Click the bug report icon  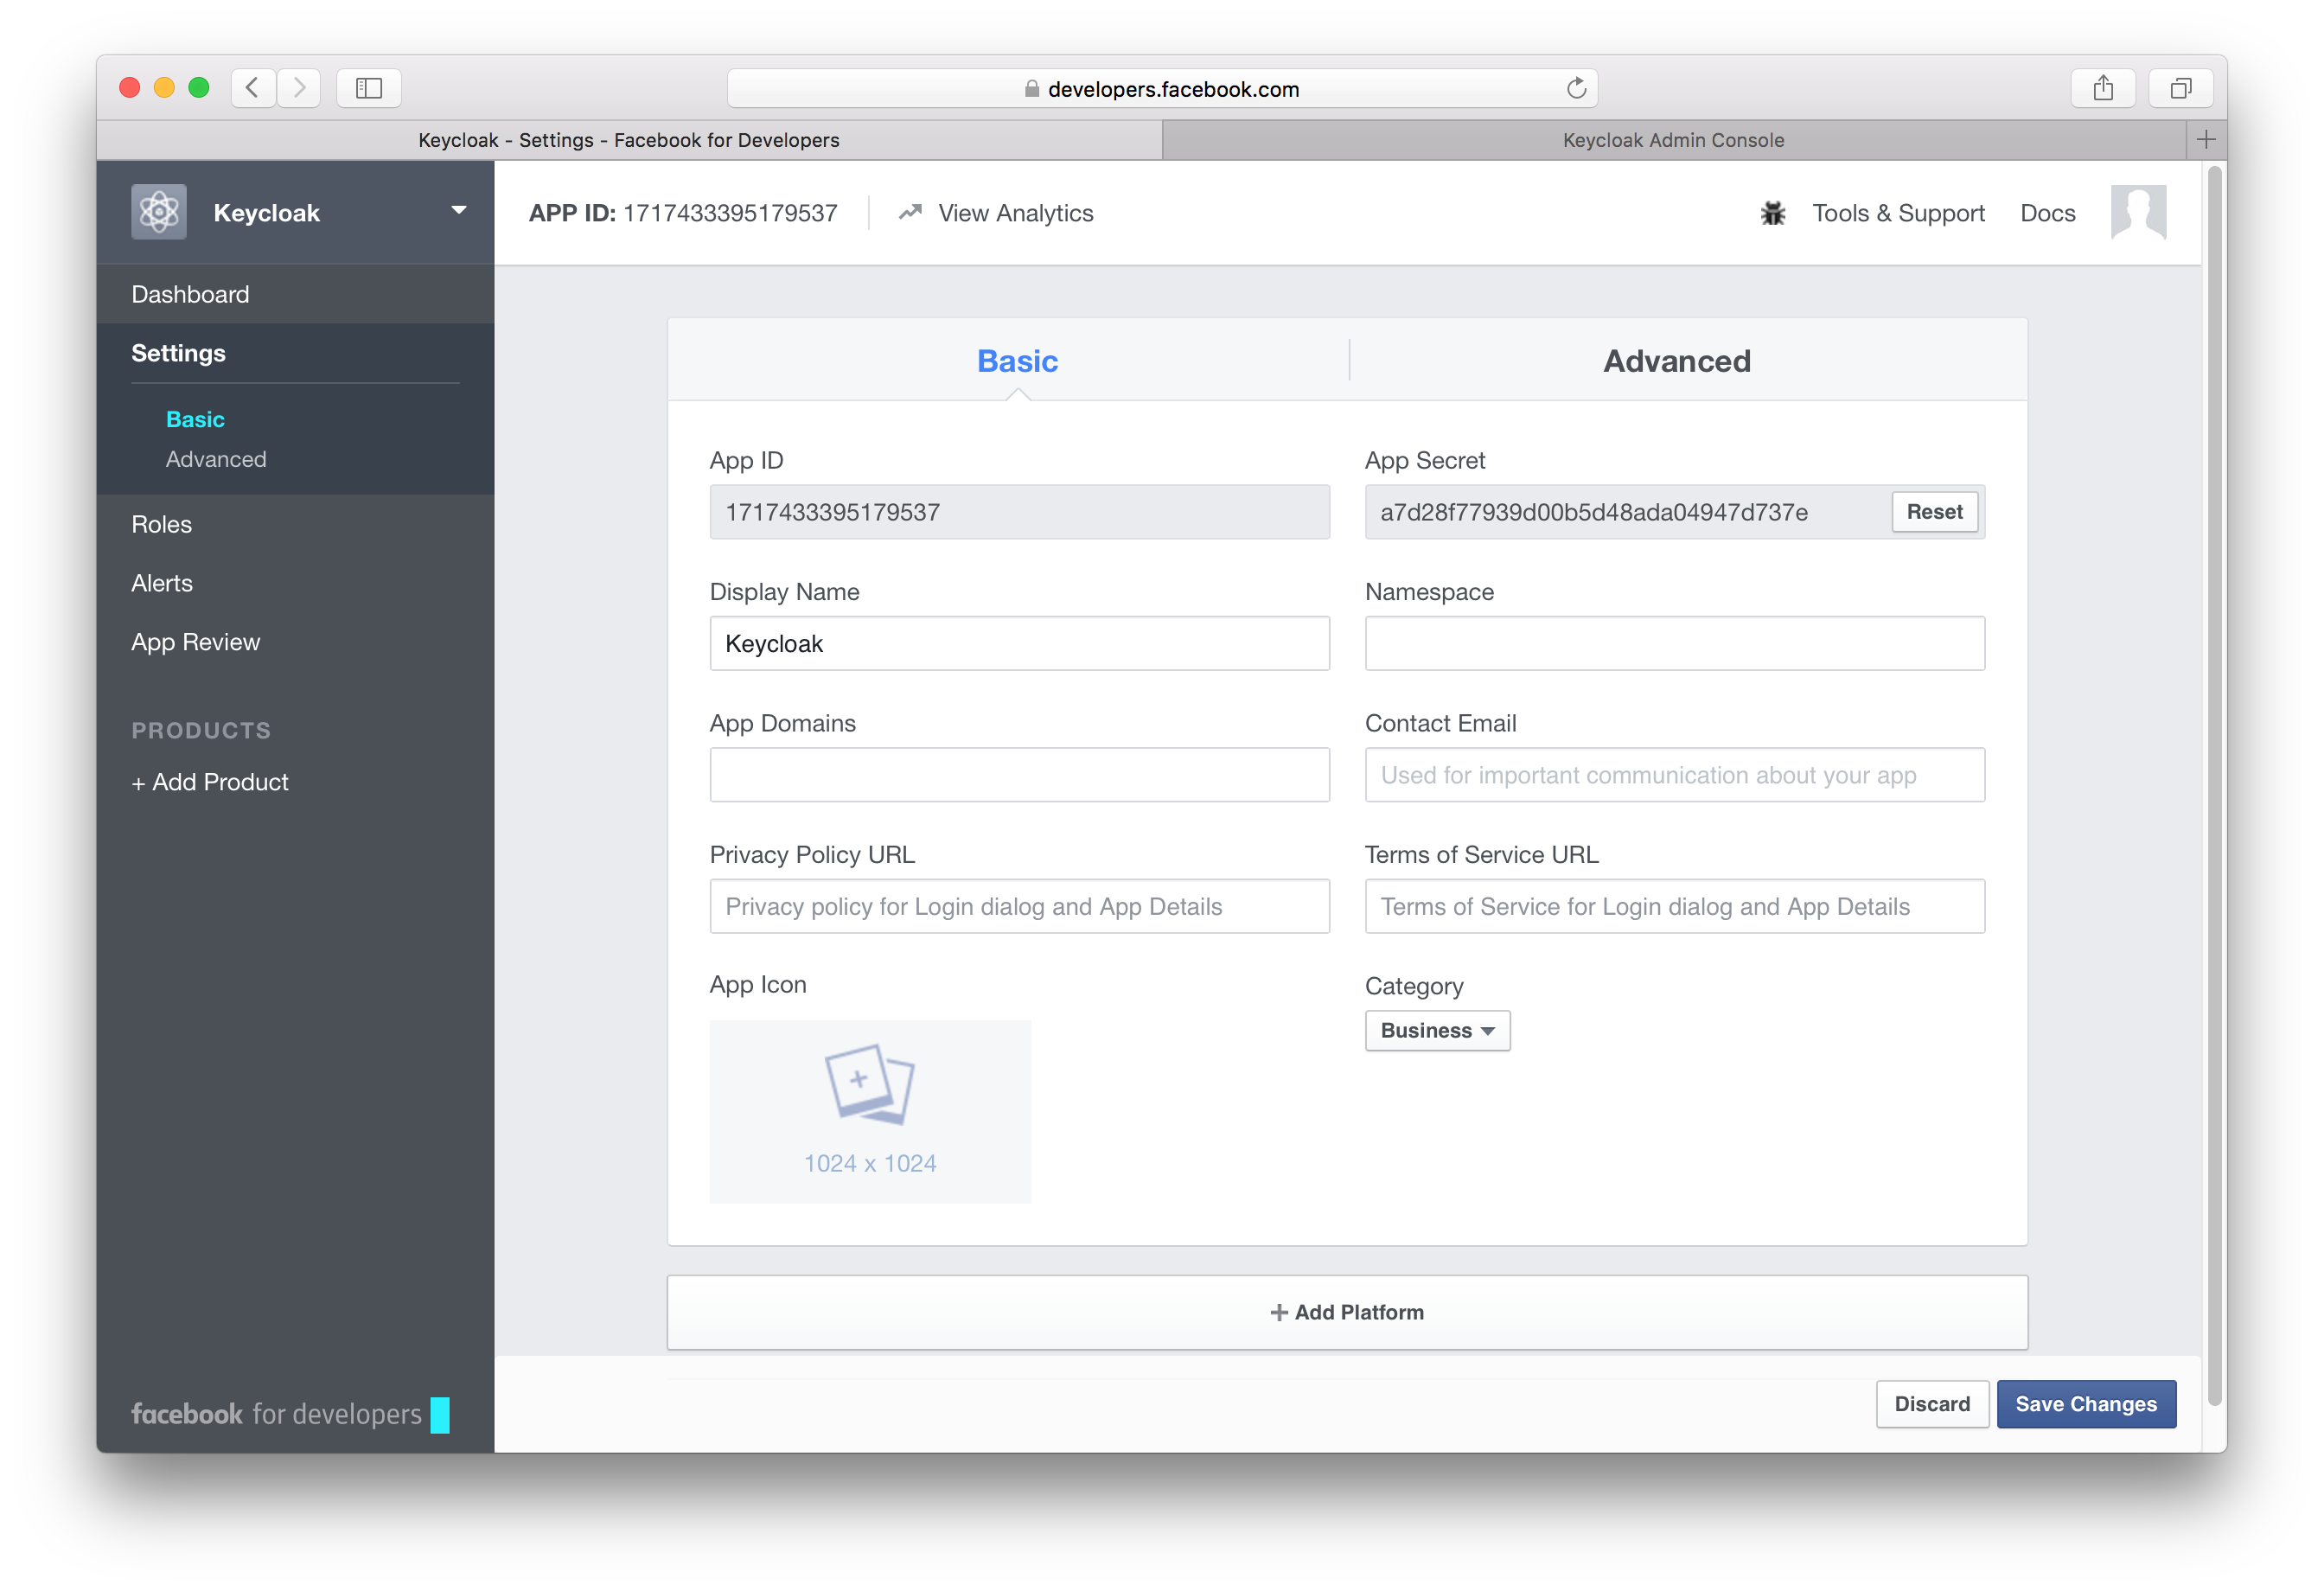[x=1772, y=213]
